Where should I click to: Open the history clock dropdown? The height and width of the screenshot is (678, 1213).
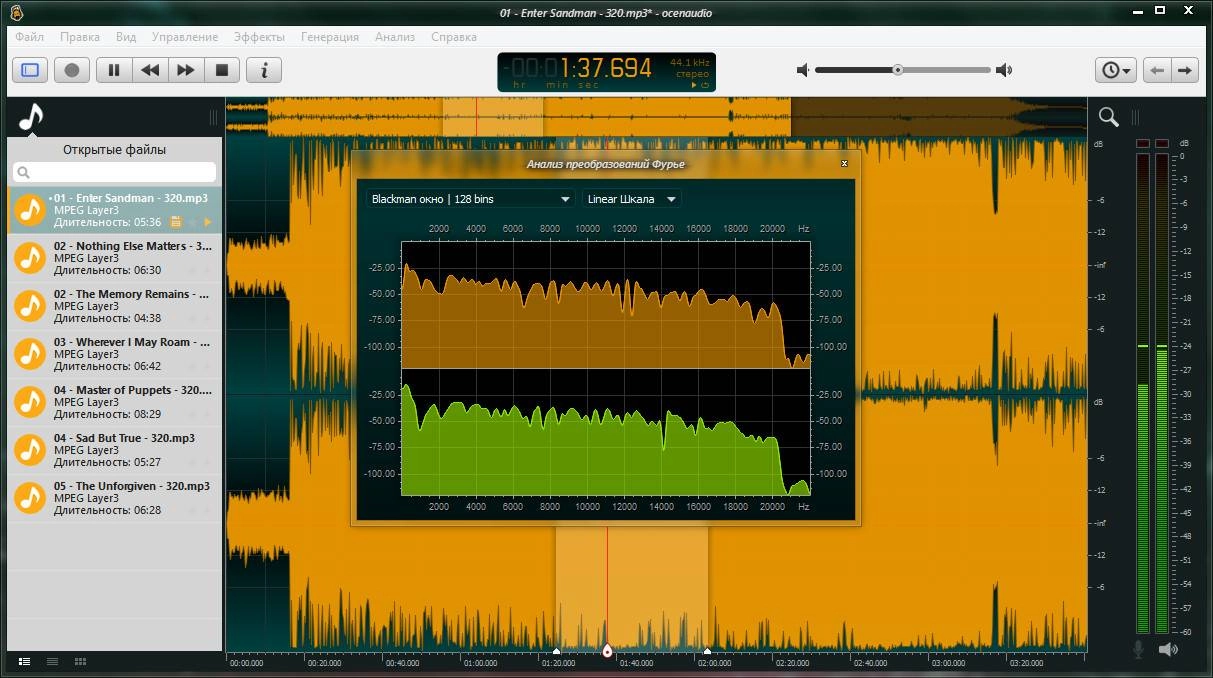[1117, 70]
